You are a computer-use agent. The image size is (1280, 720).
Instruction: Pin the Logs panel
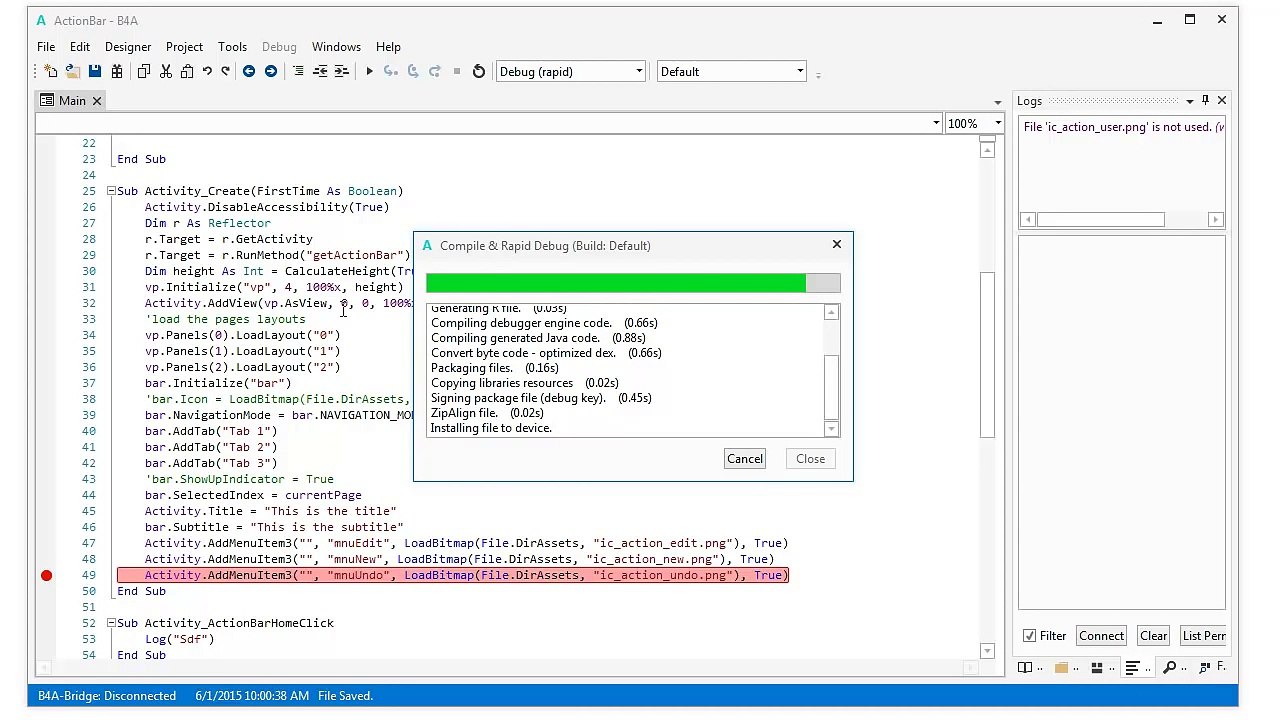(x=1205, y=100)
